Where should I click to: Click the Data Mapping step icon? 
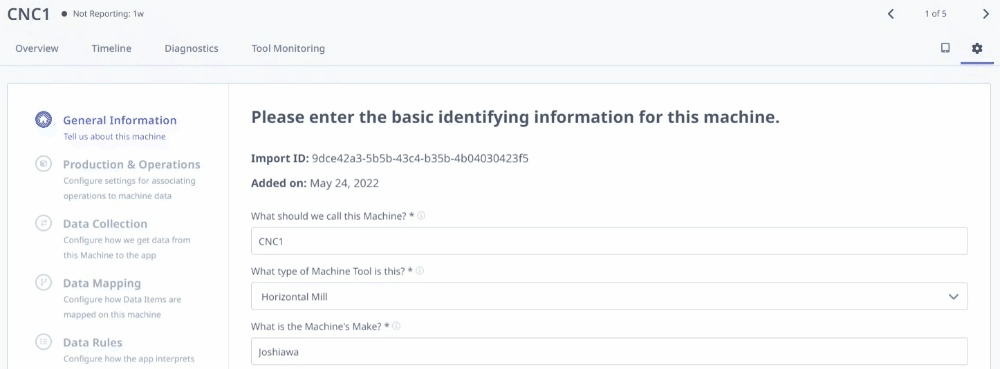click(43, 282)
